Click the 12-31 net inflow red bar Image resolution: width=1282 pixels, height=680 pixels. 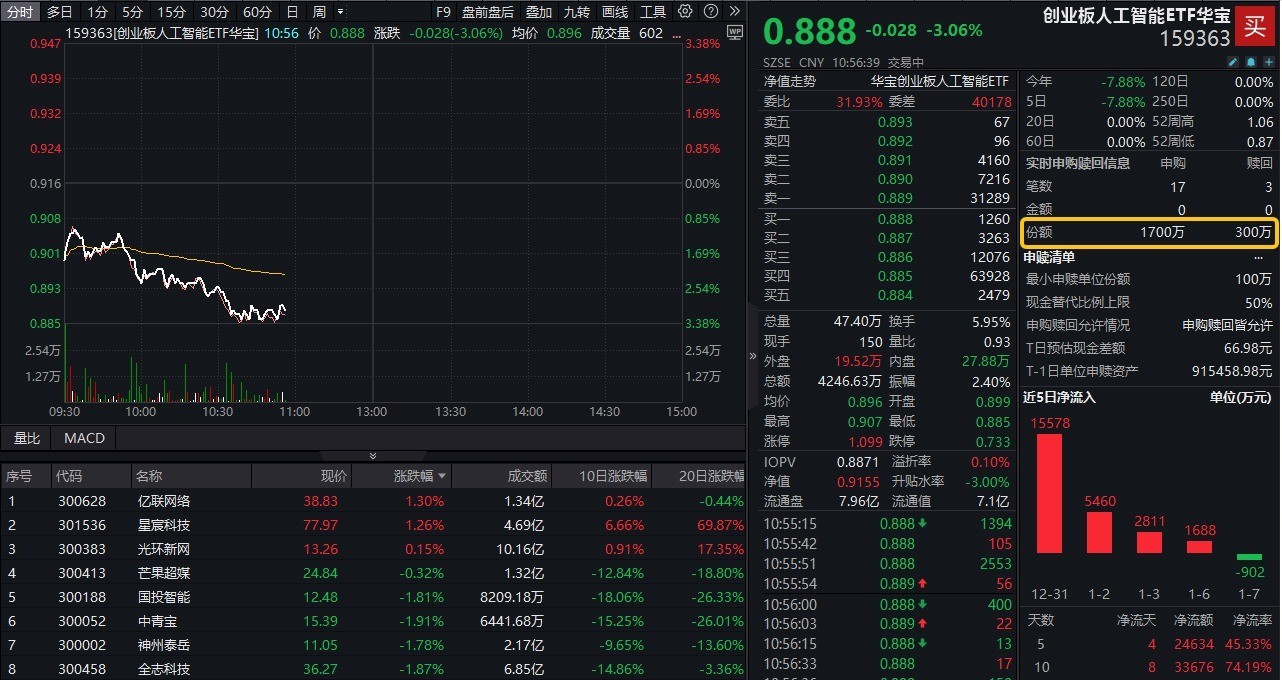coord(1049,493)
